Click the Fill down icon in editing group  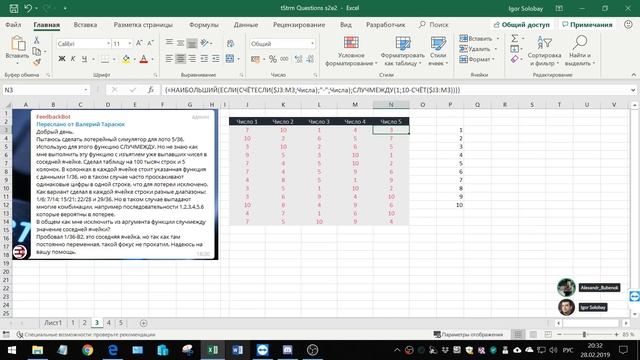coord(514,49)
